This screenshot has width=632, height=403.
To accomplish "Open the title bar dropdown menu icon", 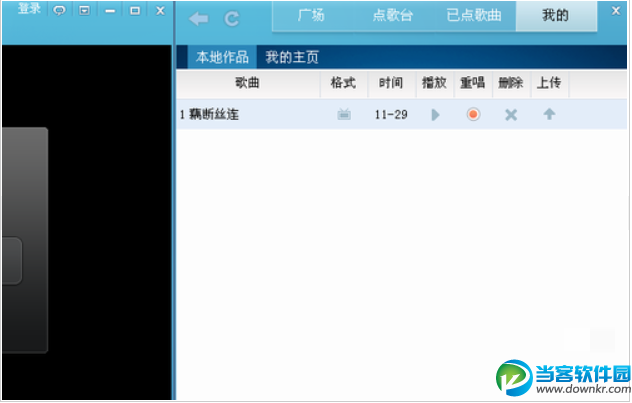I will [x=84, y=10].
